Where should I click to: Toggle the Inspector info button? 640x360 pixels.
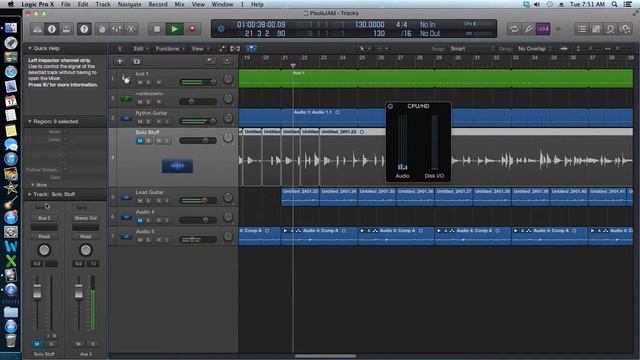[52, 29]
